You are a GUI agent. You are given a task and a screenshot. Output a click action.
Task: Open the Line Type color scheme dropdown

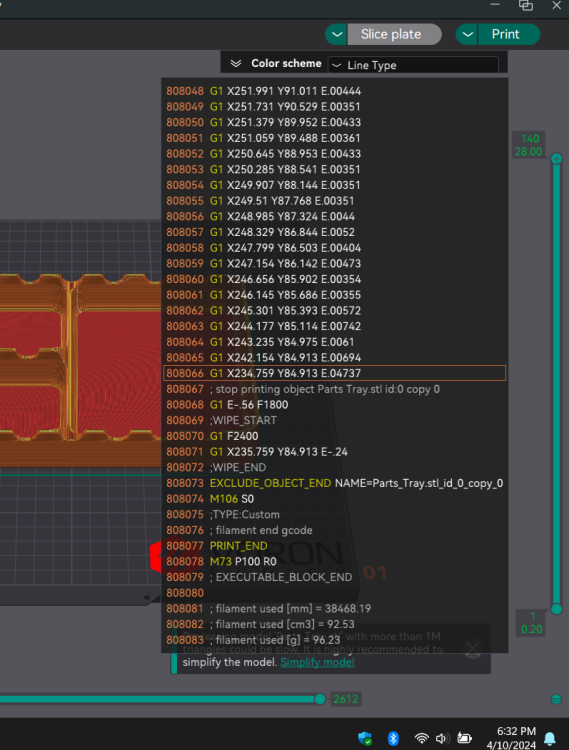[413, 65]
